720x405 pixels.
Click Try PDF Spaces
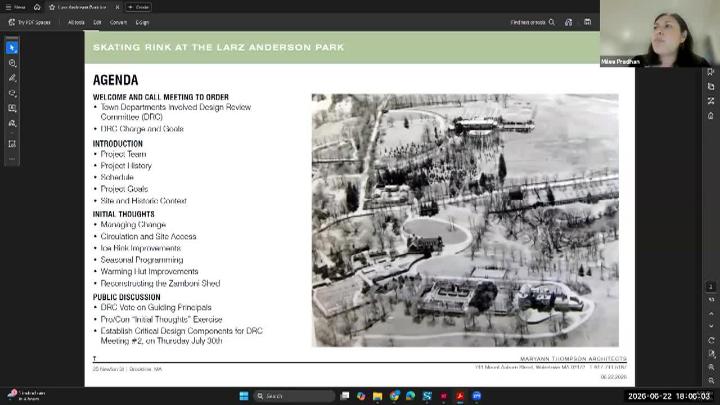pos(29,22)
